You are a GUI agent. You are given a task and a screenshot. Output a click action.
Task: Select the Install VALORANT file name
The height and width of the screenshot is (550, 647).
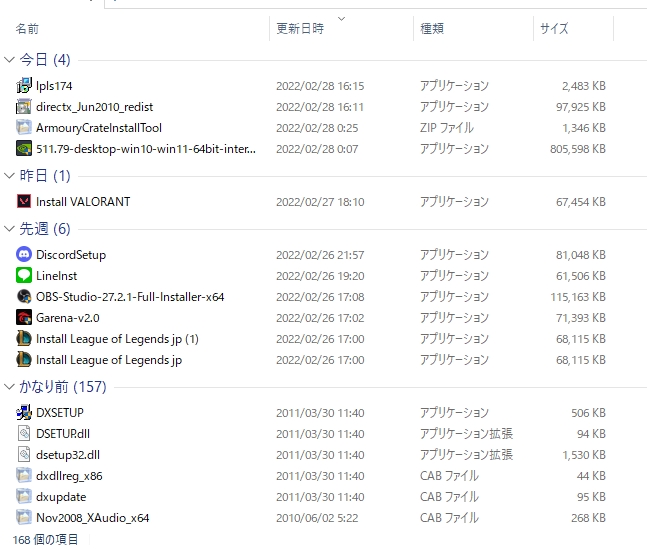click(83, 202)
